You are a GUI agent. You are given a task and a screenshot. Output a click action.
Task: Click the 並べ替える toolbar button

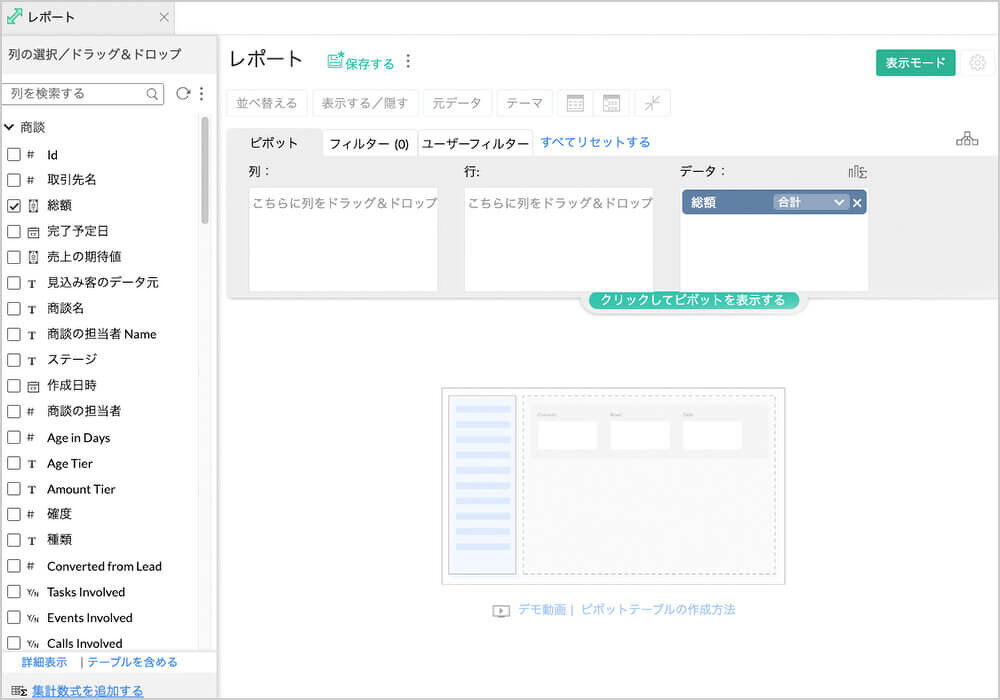(x=267, y=103)
